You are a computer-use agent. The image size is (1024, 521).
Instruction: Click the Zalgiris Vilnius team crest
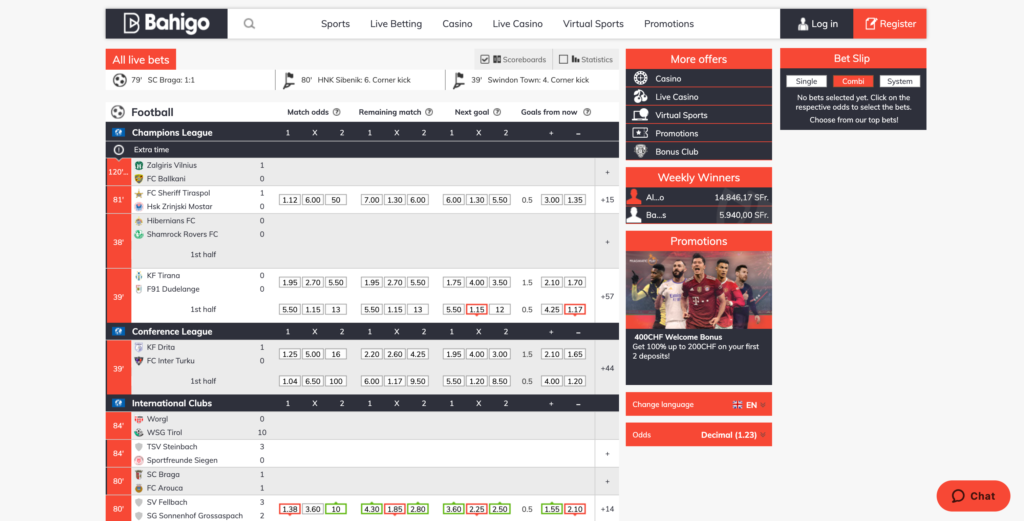138,166
